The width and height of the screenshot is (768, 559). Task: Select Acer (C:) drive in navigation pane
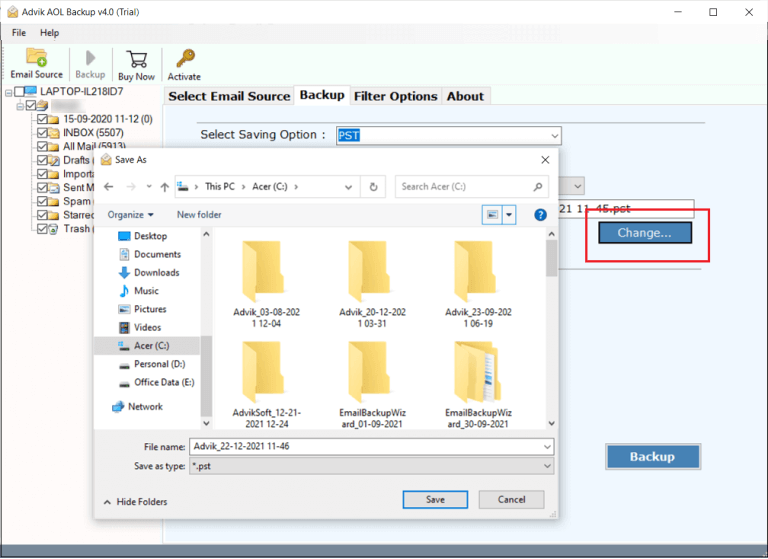coord(147,346)
